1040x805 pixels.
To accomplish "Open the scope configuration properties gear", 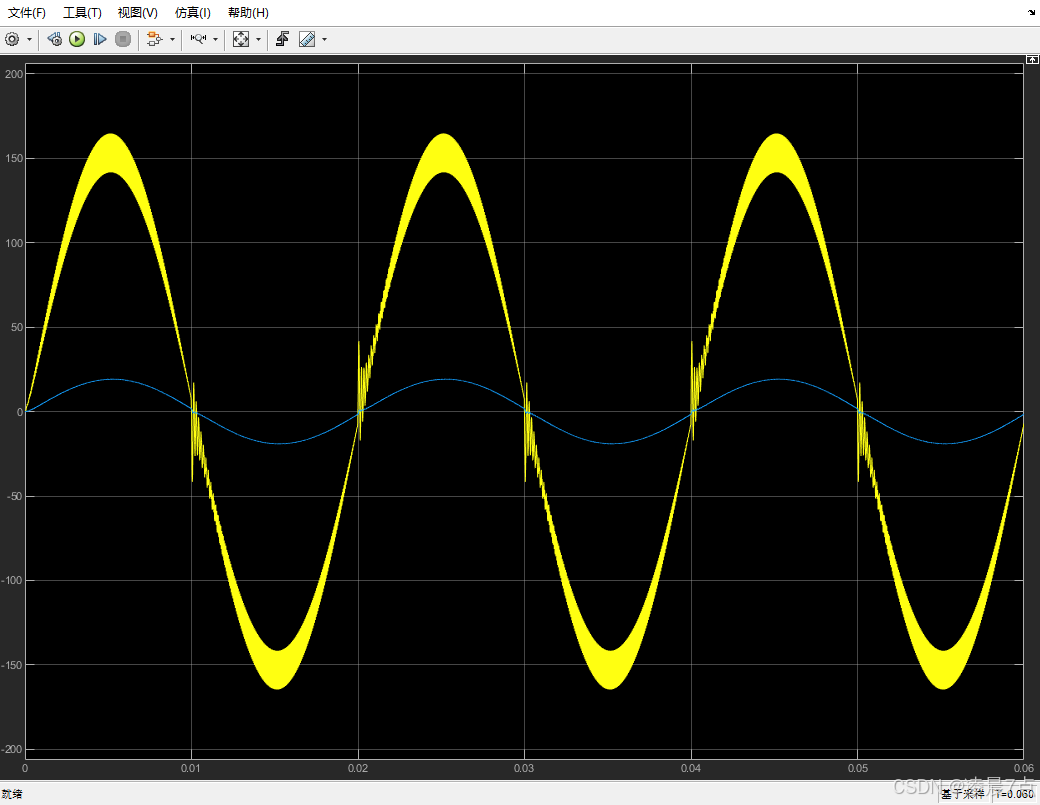I will 12,40.
